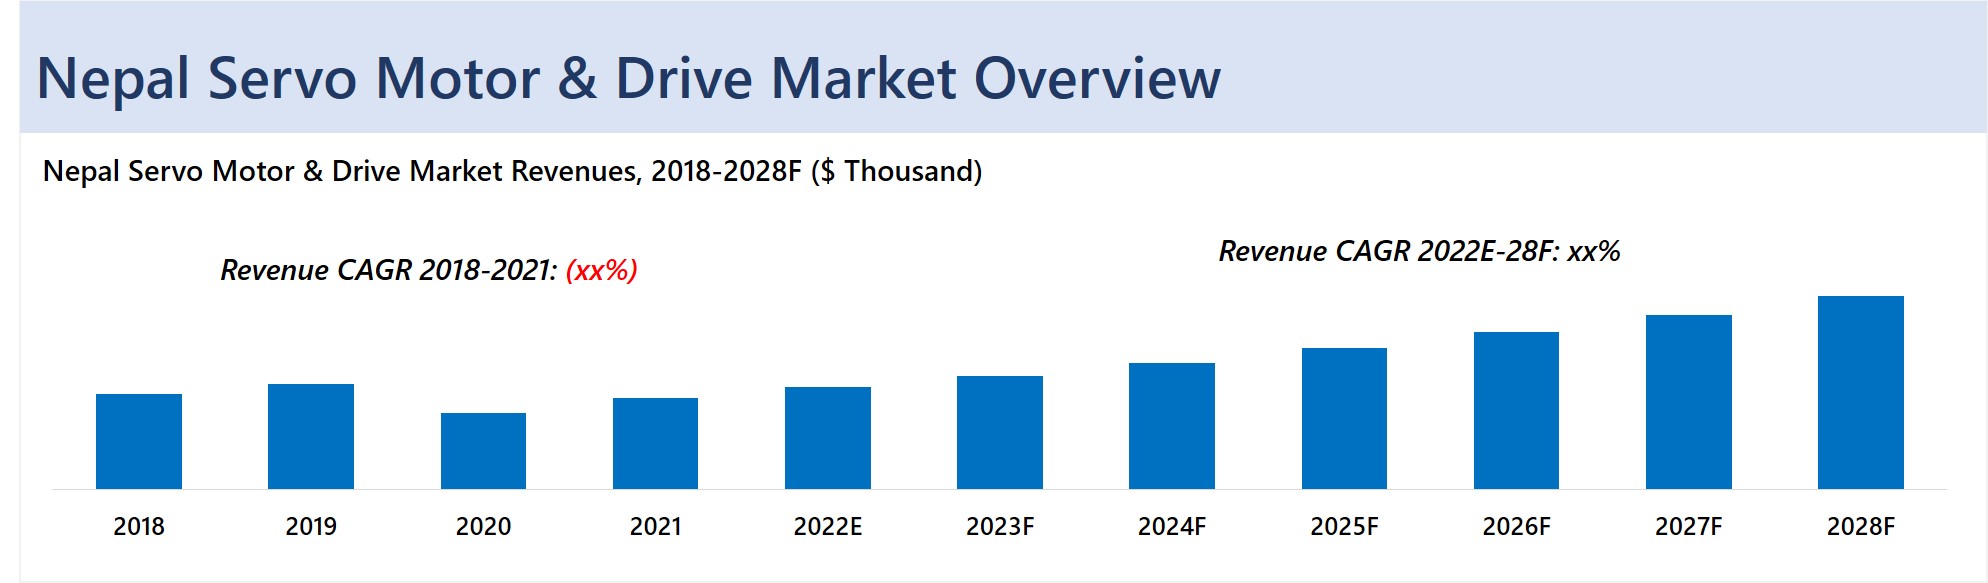Click the 2026F forecast bar
Image resolution: width=1988 pixels, height=583 pixels.
pos(1516,410)
